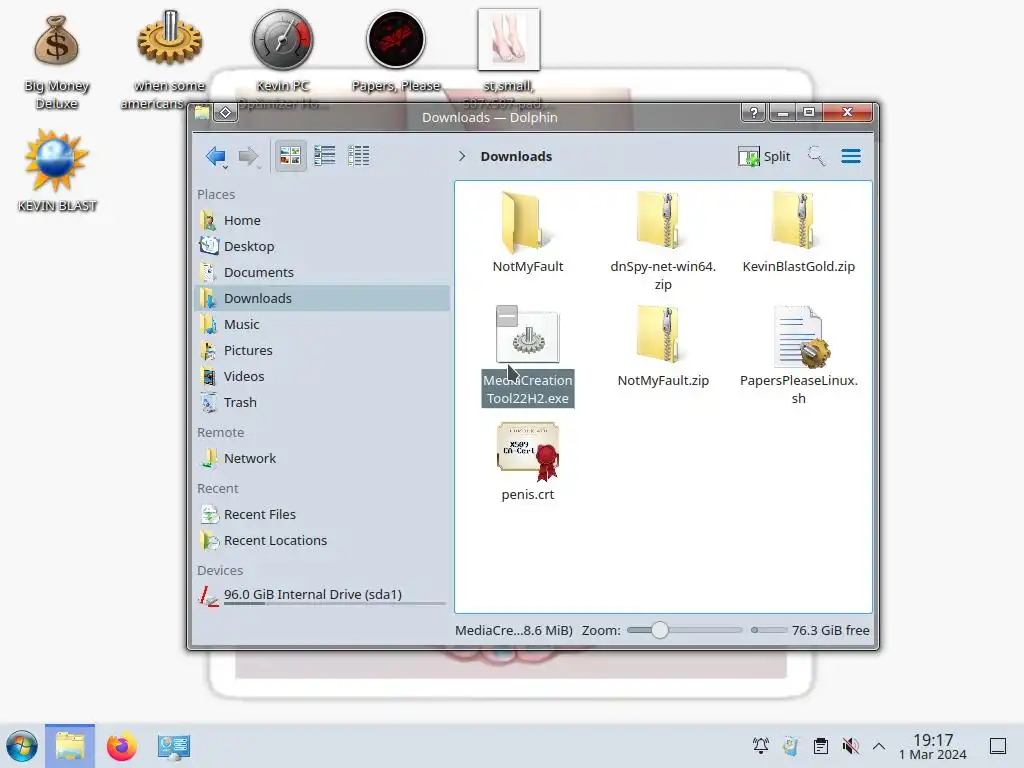Open Recent Locations entry
Screen dimensions: 1024x768
tap(322, 541)
